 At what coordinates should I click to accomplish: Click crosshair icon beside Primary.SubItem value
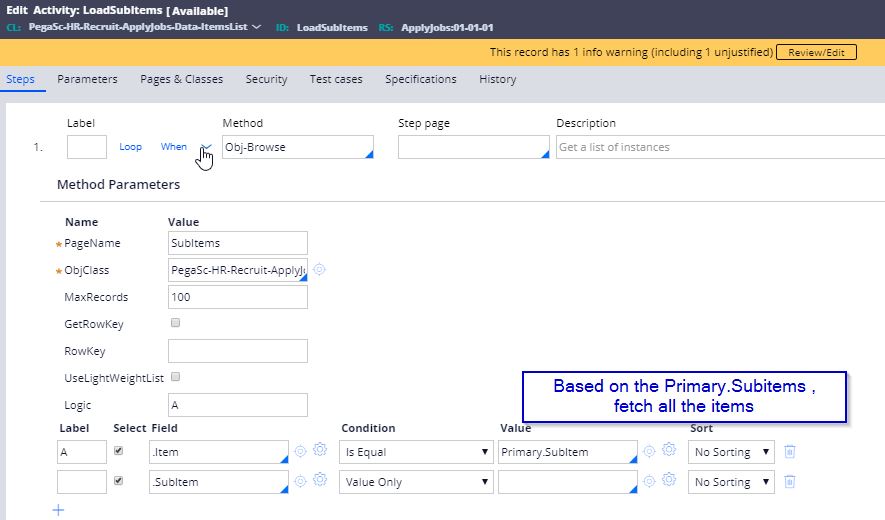tap(649, 451)
